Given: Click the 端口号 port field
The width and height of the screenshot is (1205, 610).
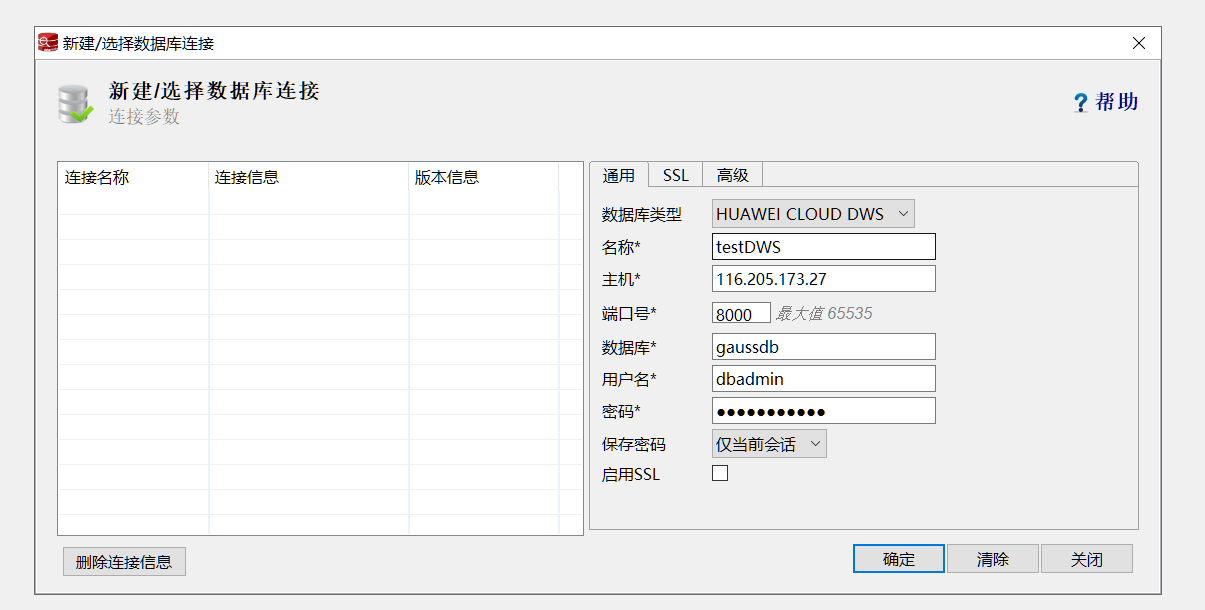Looking at the screenshot, I should 741,313.
